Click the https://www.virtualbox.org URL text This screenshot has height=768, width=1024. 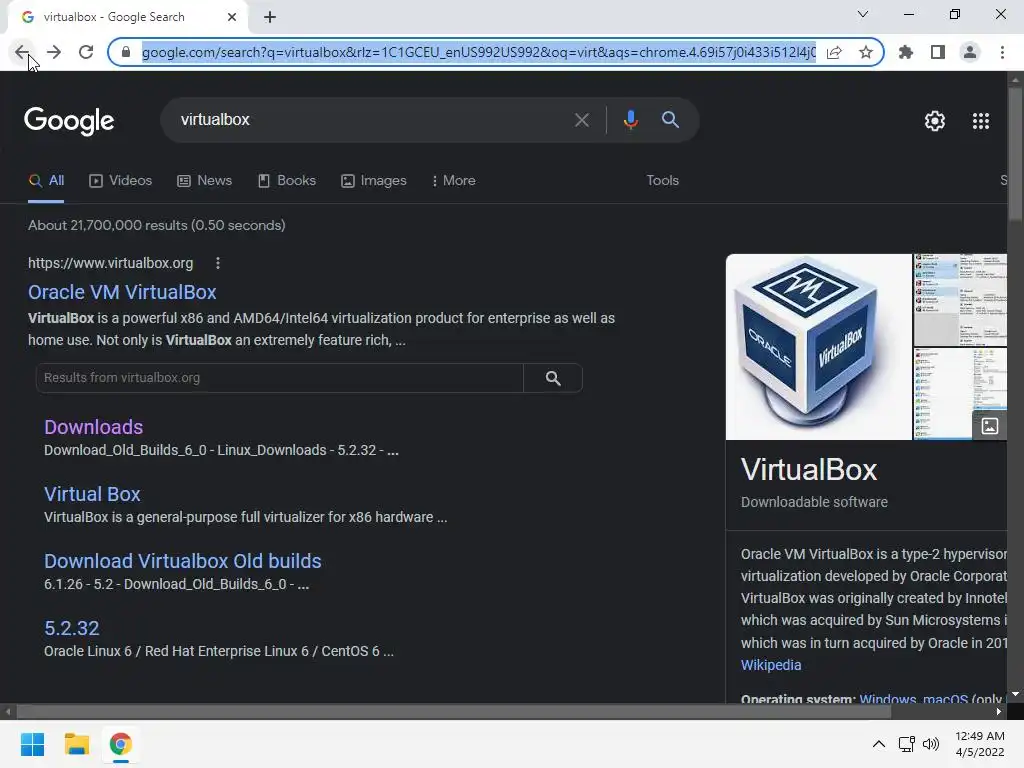point(110,263)
